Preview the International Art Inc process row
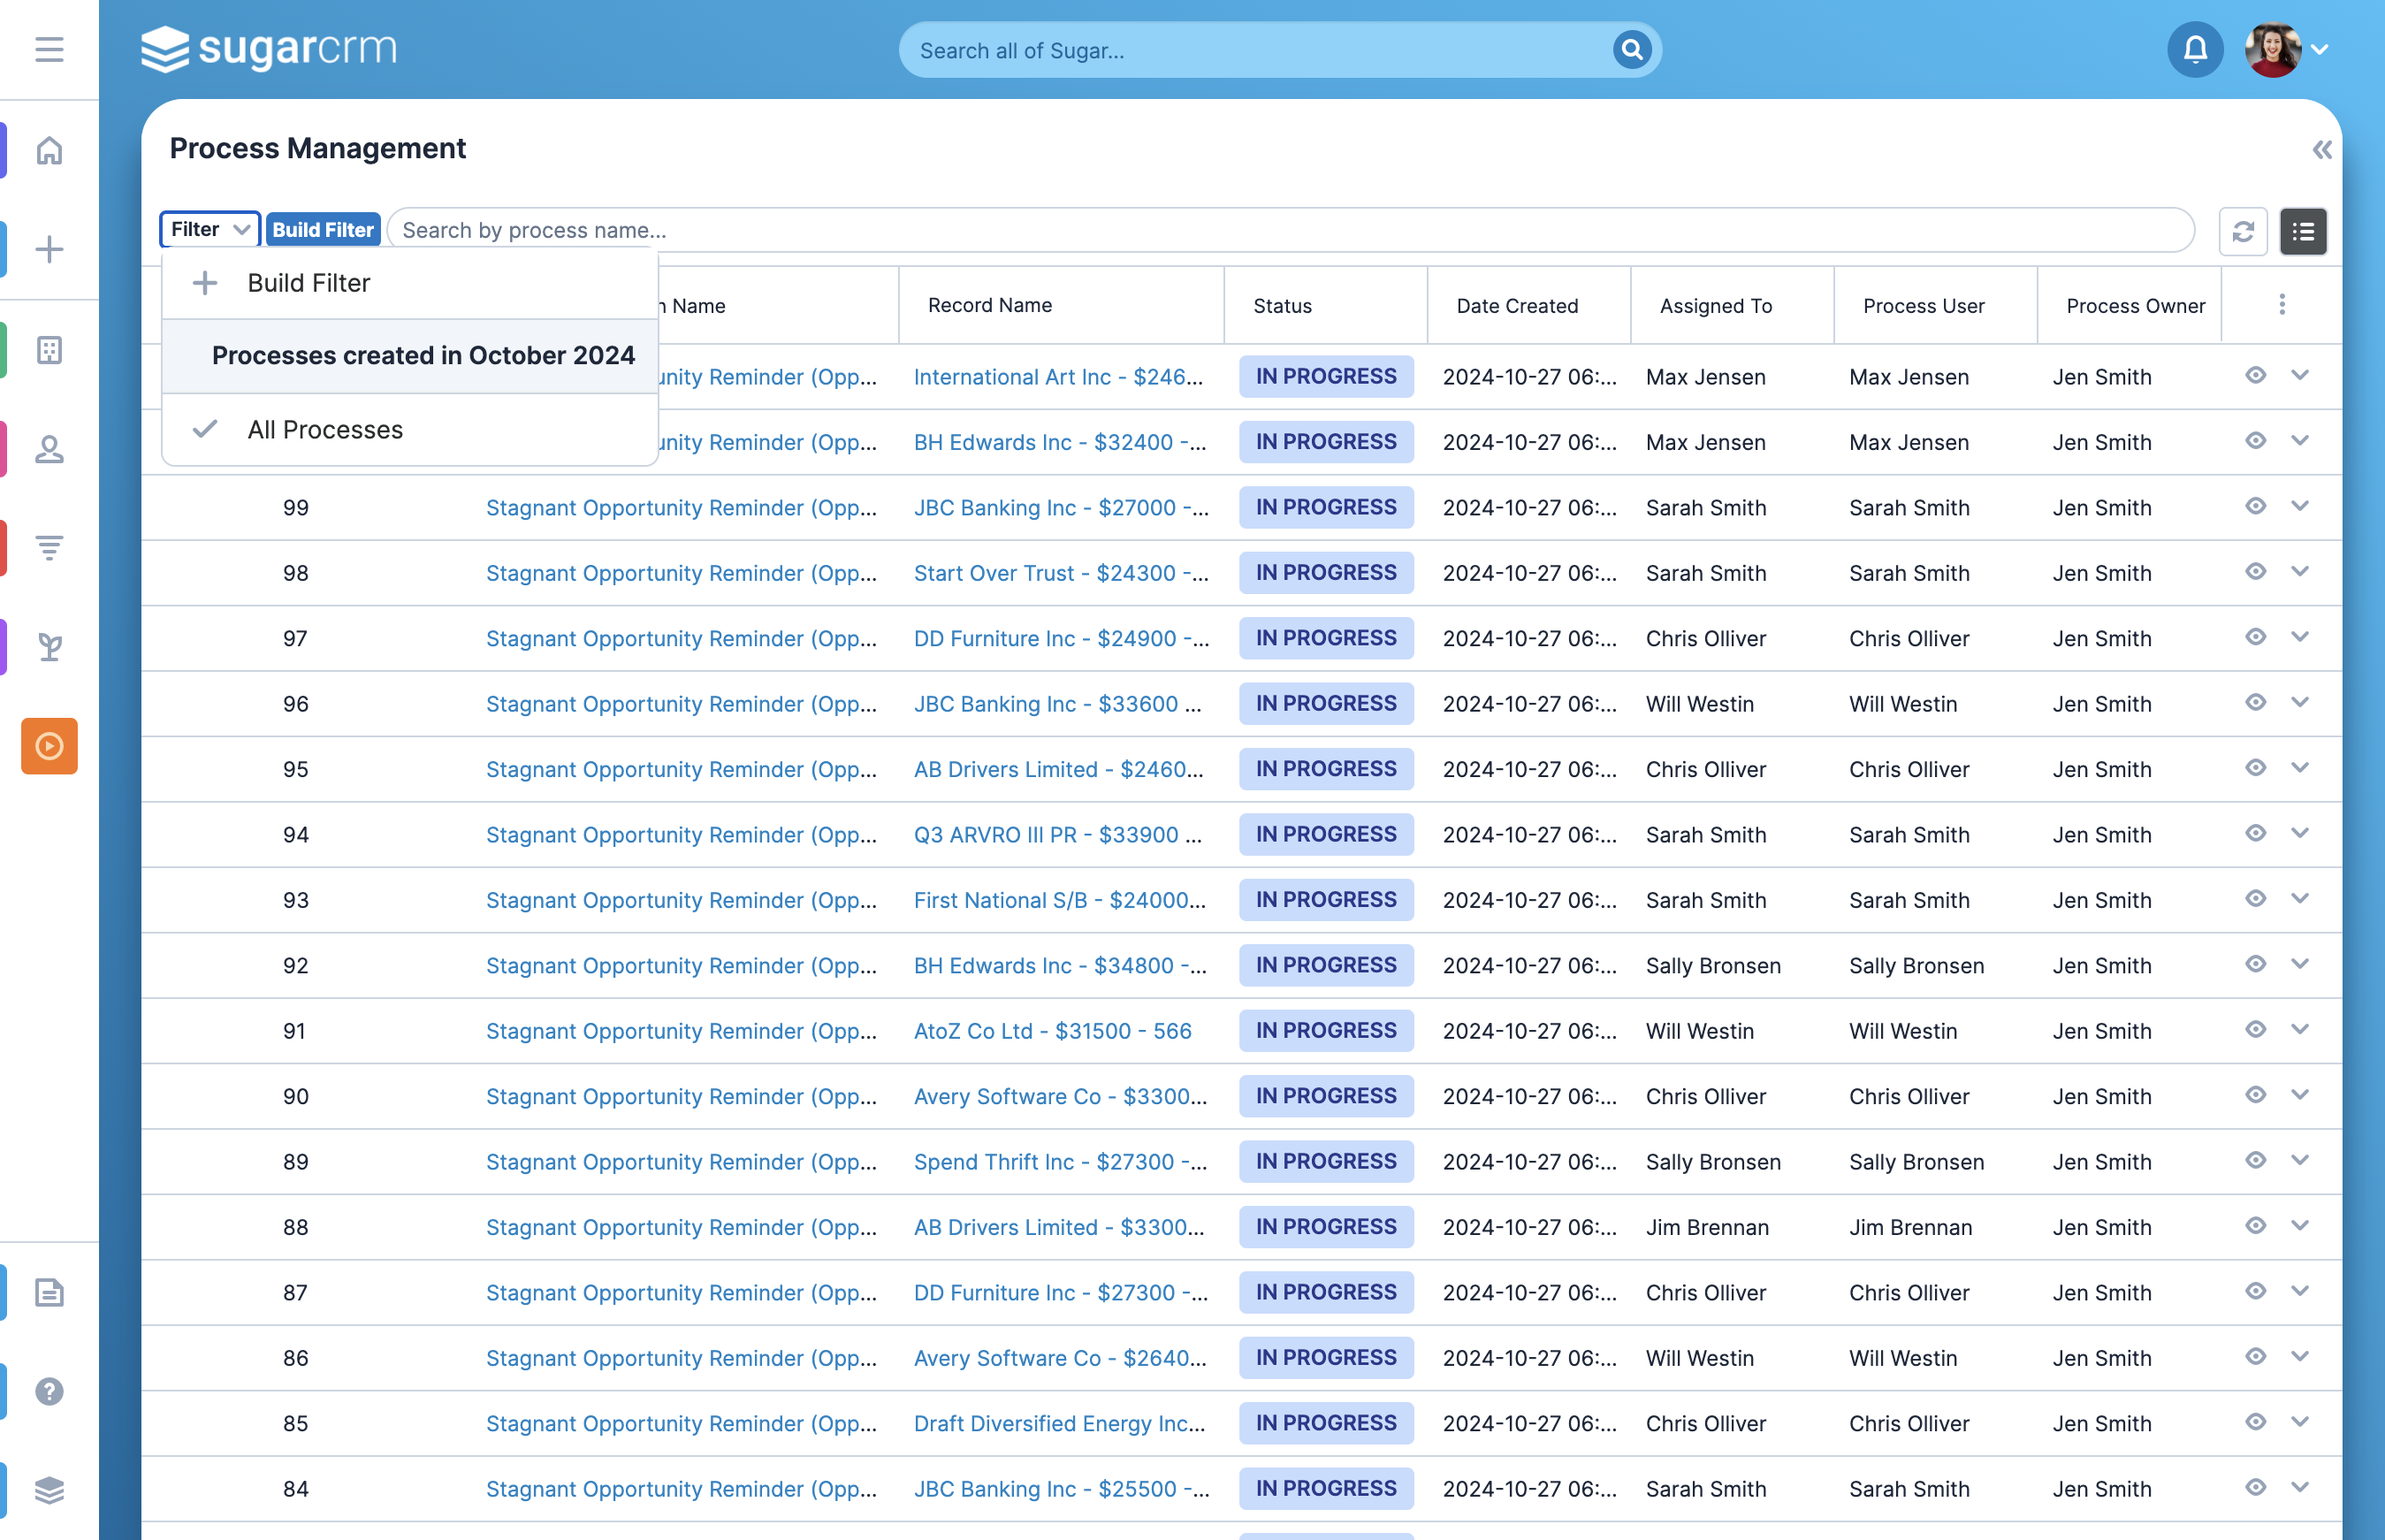This screenshot has width=2385, height=1540. pyautogui.click(x=2255, y=375)
